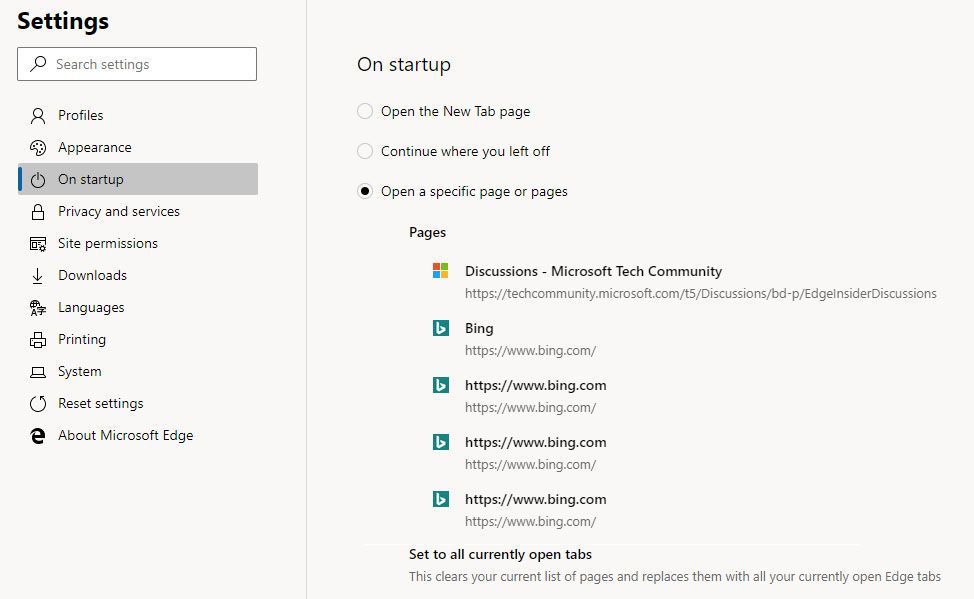
Task: Open the Downloads settings section
Action: [x=138, y=275]
